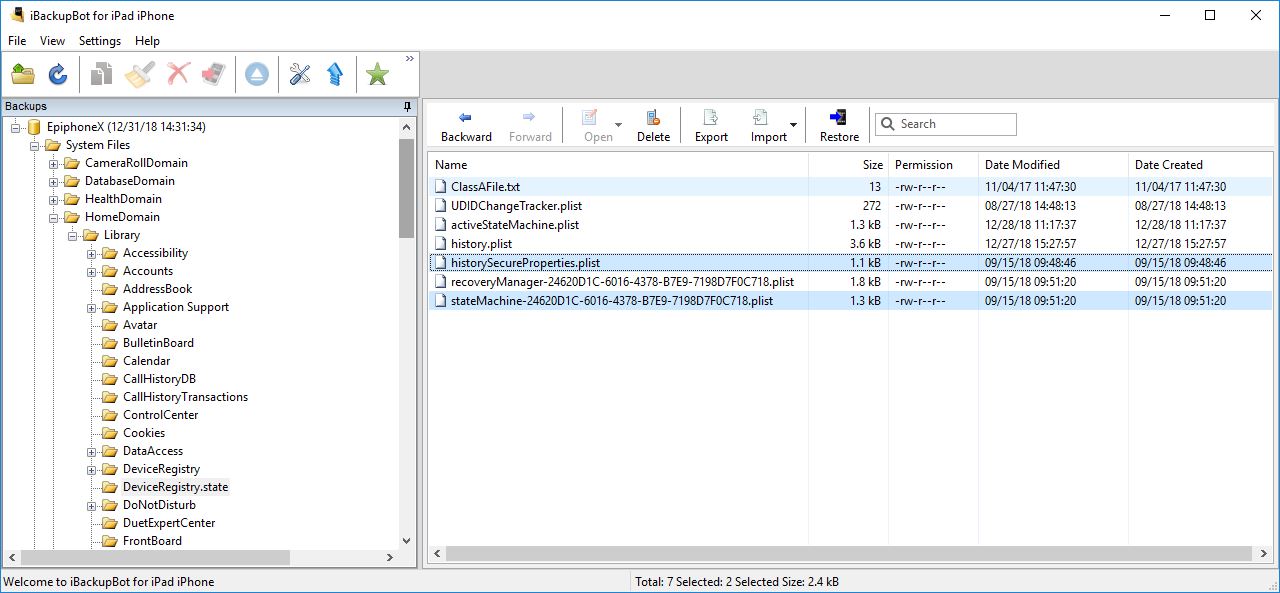Refresh the backup list with the refresh icon
Screen dimensions: 1280x593
tap(57, 73)
